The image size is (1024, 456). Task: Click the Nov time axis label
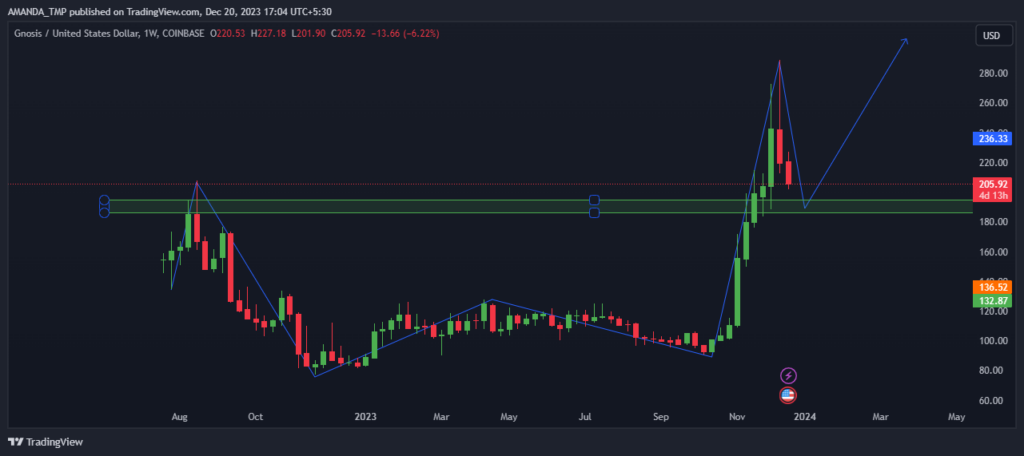click(x=737, y=416)
